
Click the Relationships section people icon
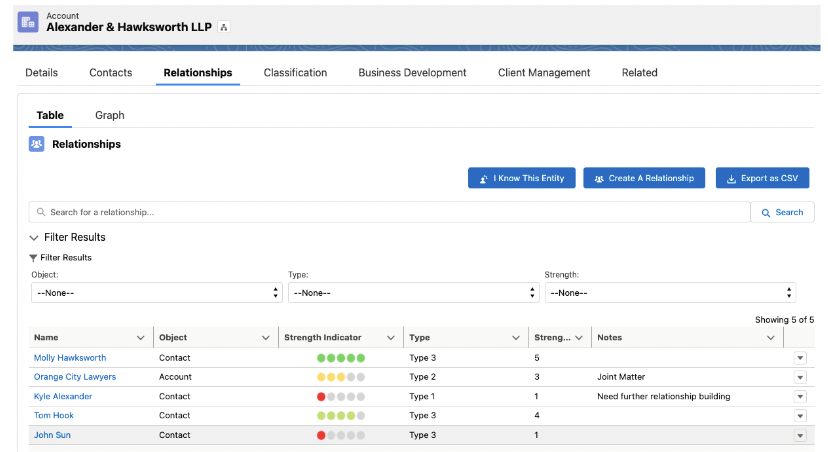pyautogui.click(x=36, y=144)
